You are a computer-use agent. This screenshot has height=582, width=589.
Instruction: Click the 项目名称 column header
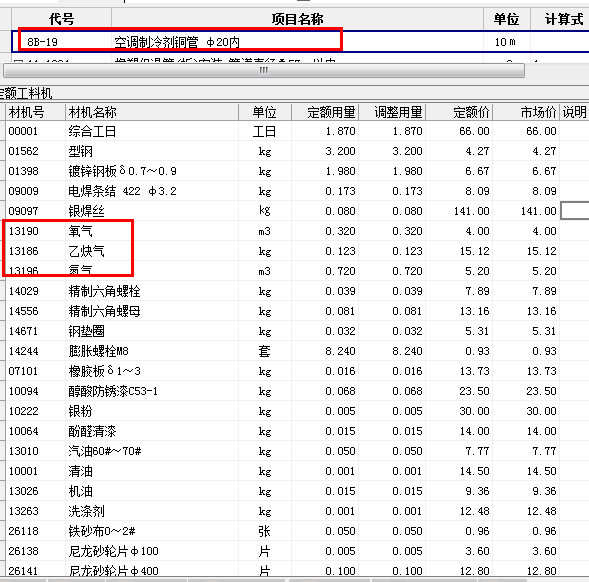[297, 19]
